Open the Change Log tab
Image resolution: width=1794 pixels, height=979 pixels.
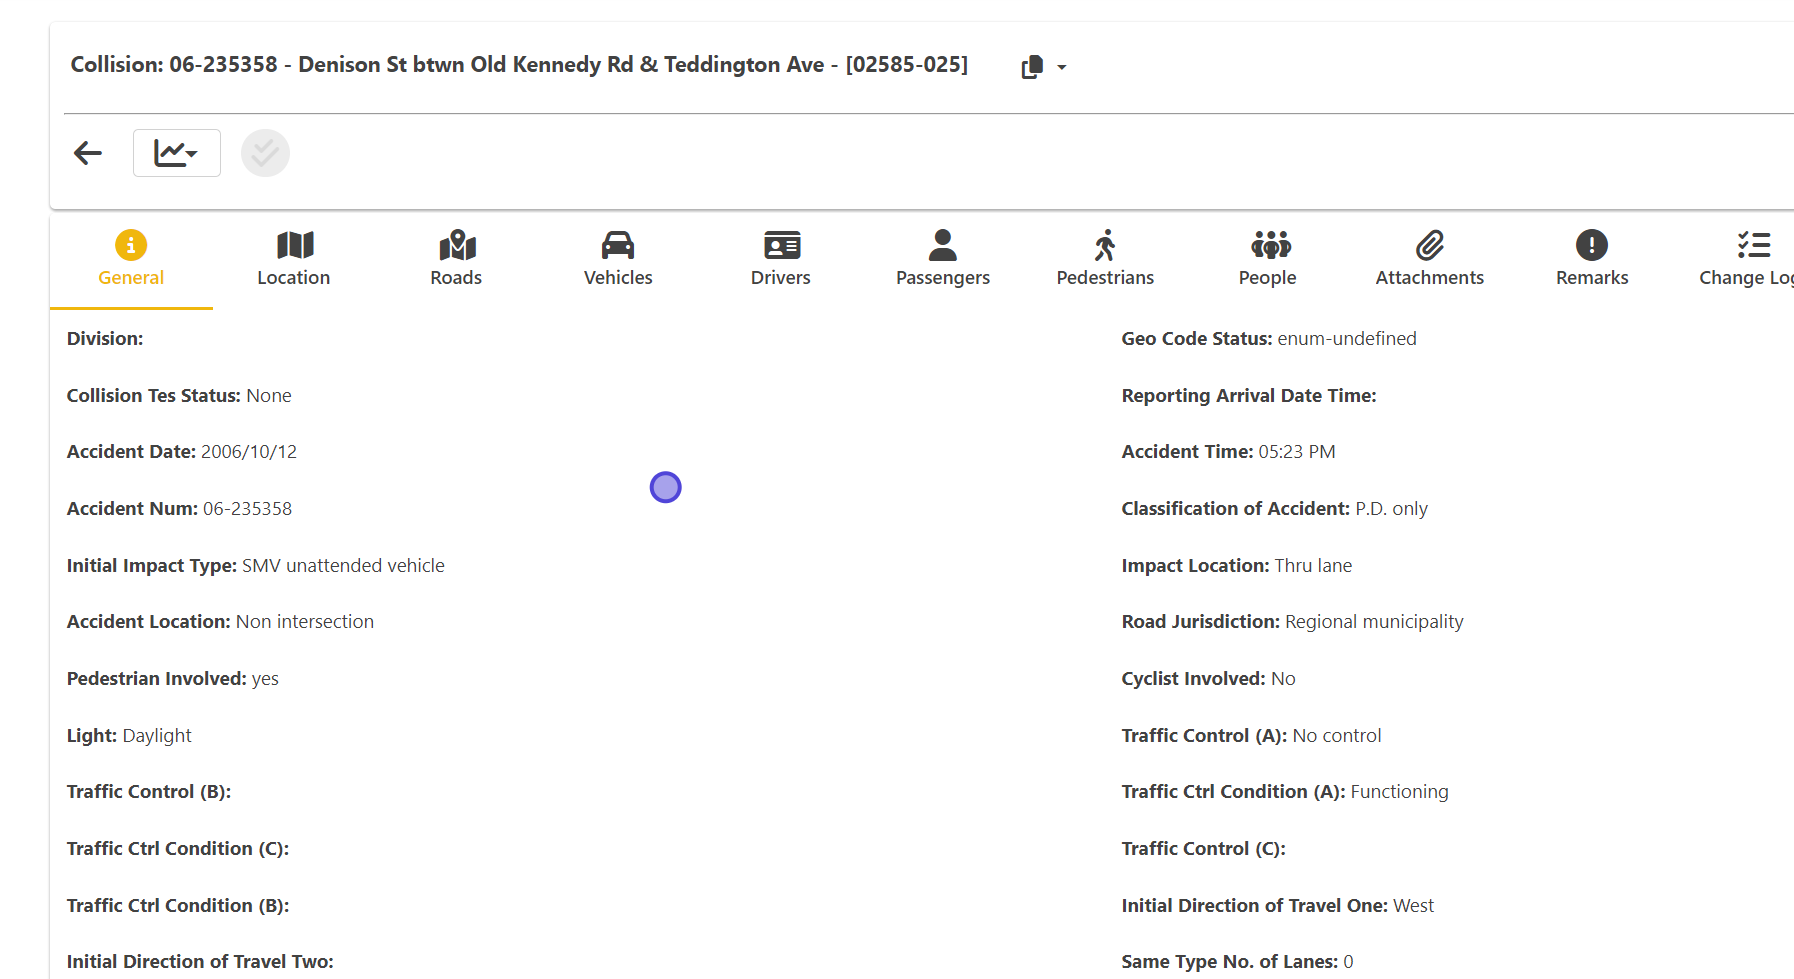pyautogui.click(x=1746, y=259)
